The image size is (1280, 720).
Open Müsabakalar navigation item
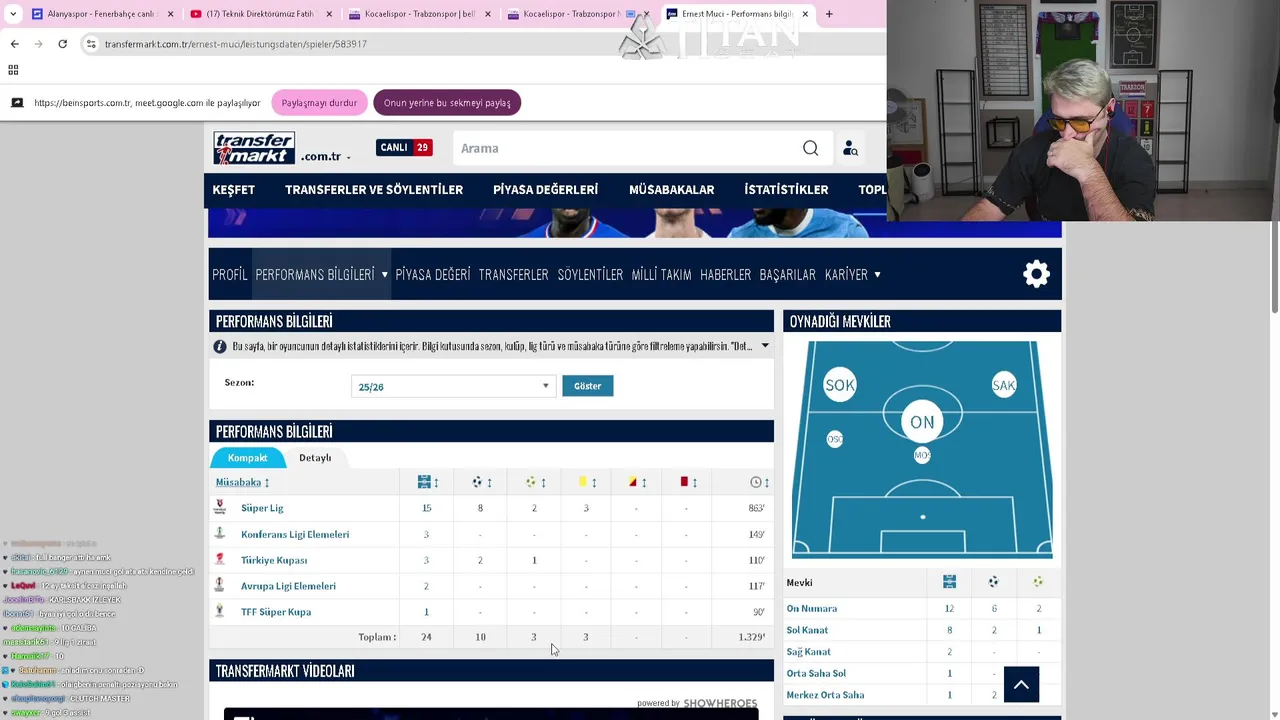671,189
